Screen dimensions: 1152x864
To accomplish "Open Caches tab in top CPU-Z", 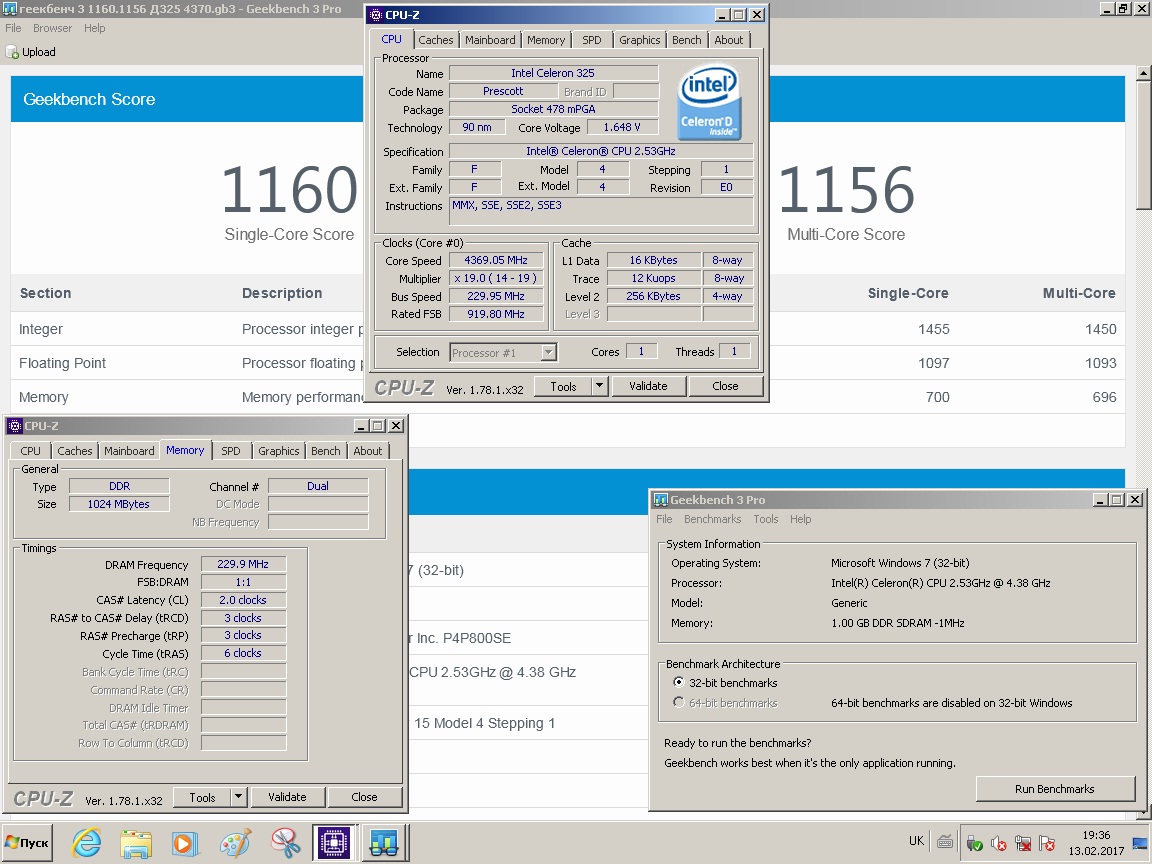I will (x=436, y=40).
